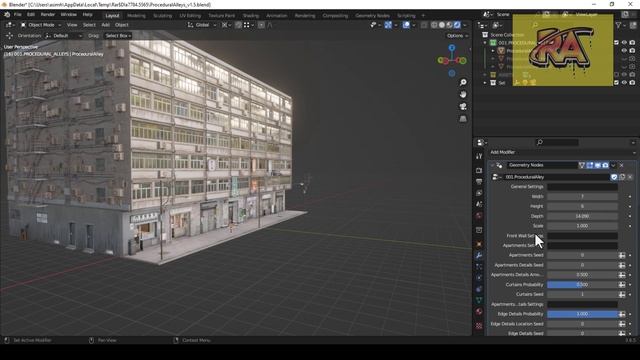Viewport: 640px width, 360px height.
Task: Select wireframe viewport shading
Action: pyautogui.click(x=434, y=25)
